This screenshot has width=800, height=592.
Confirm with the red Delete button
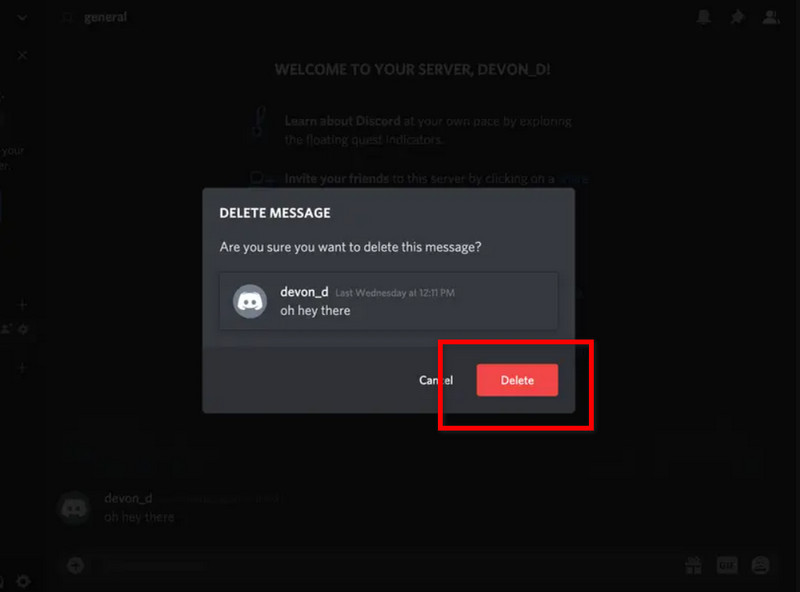[517, 380]
